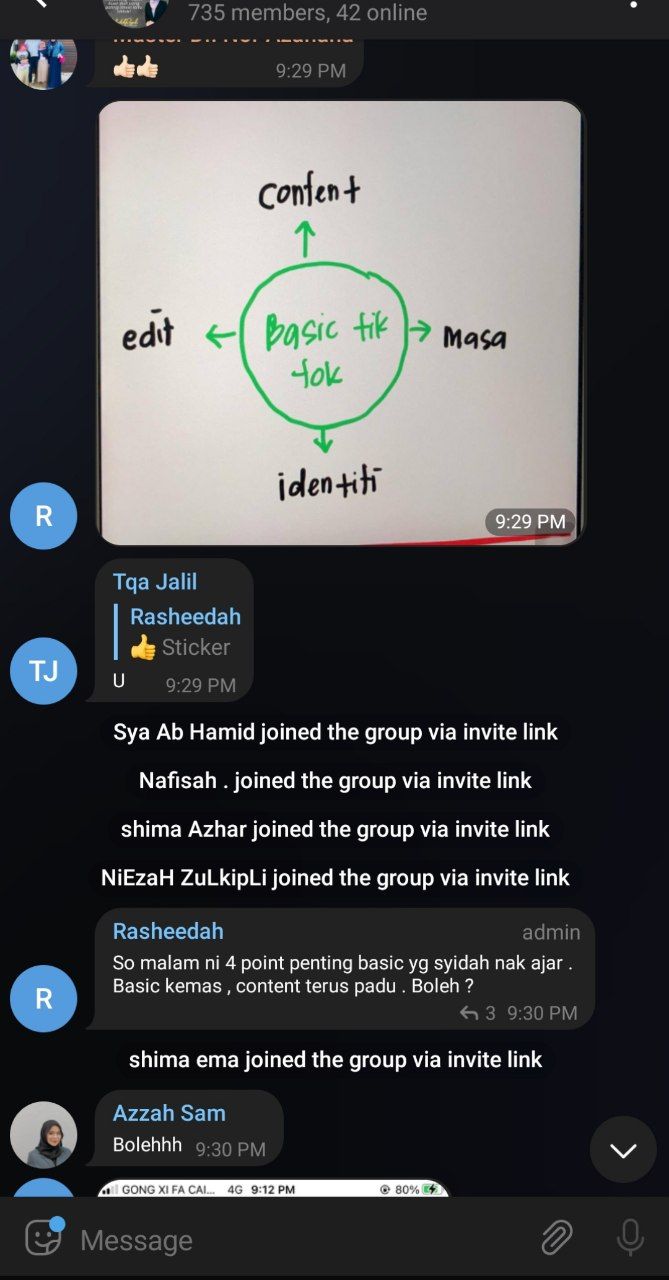Tap the Sya Ab Hamid joined notice
Screen dimensions: 669x1280
pos(335,732)
